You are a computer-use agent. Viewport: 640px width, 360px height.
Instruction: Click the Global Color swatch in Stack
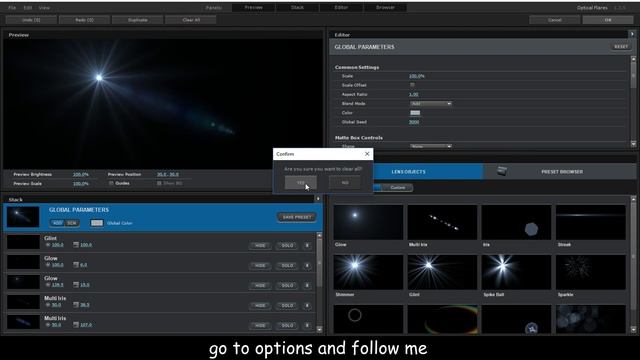(x=97, y=223)
